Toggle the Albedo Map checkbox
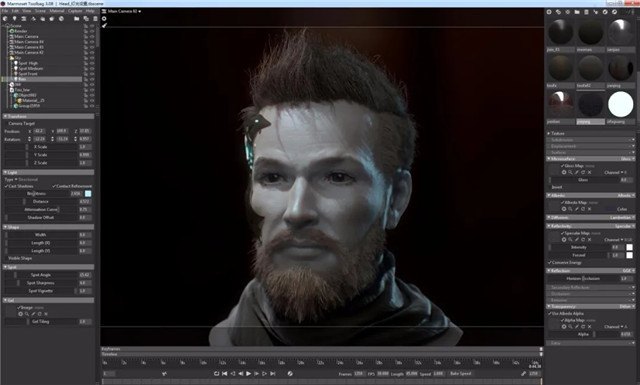640x385 pixels. click(562, 203)
